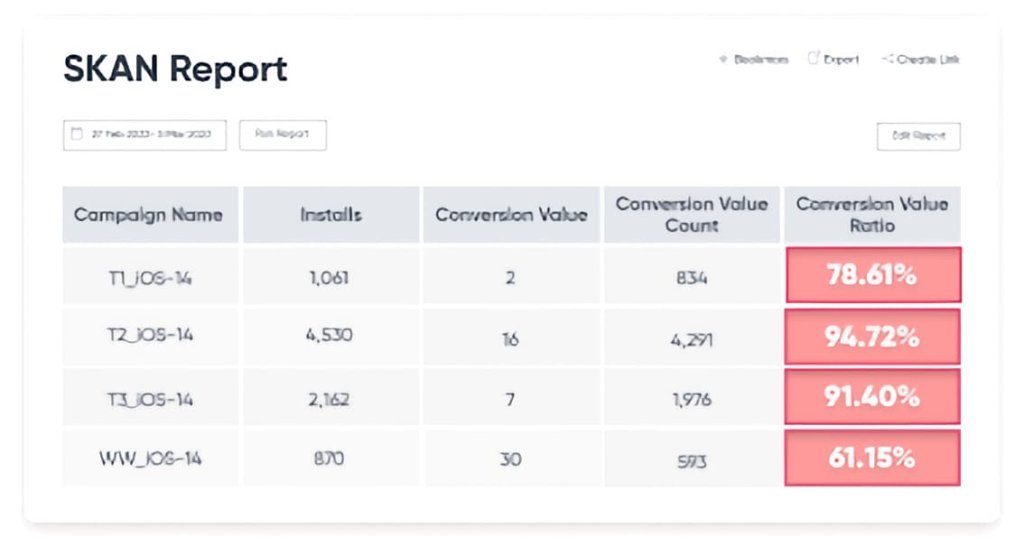Sort by Installs column header
Viewport: 1024px width, 555px height.
[331, 215]
